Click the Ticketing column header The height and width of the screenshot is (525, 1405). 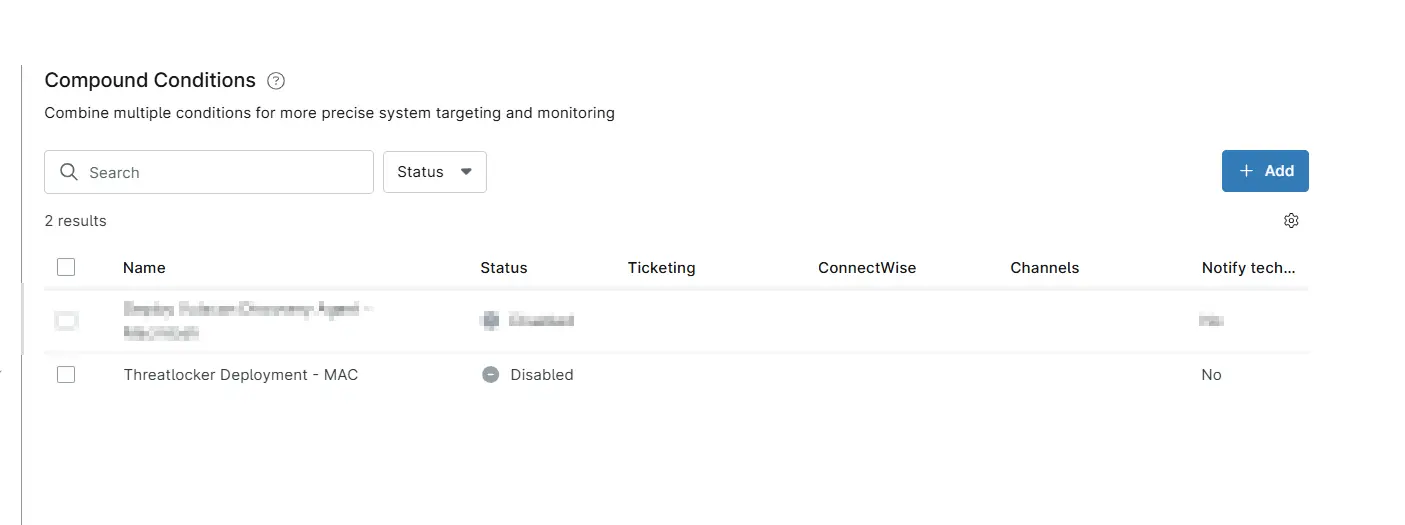coord(661,268)
